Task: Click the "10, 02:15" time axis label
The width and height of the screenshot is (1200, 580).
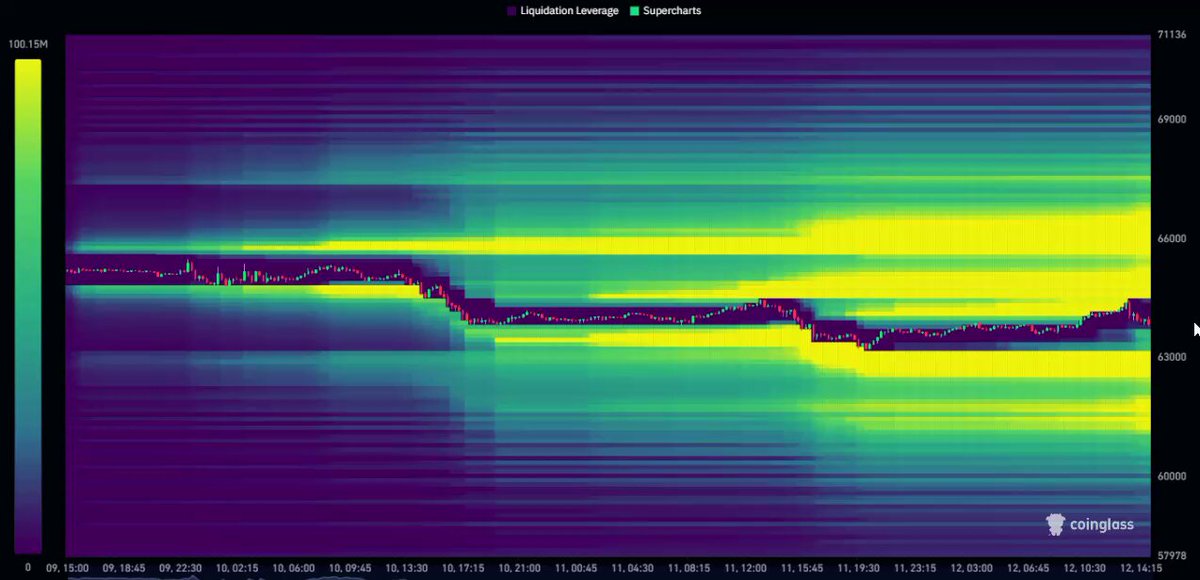Action: (239, 566)
